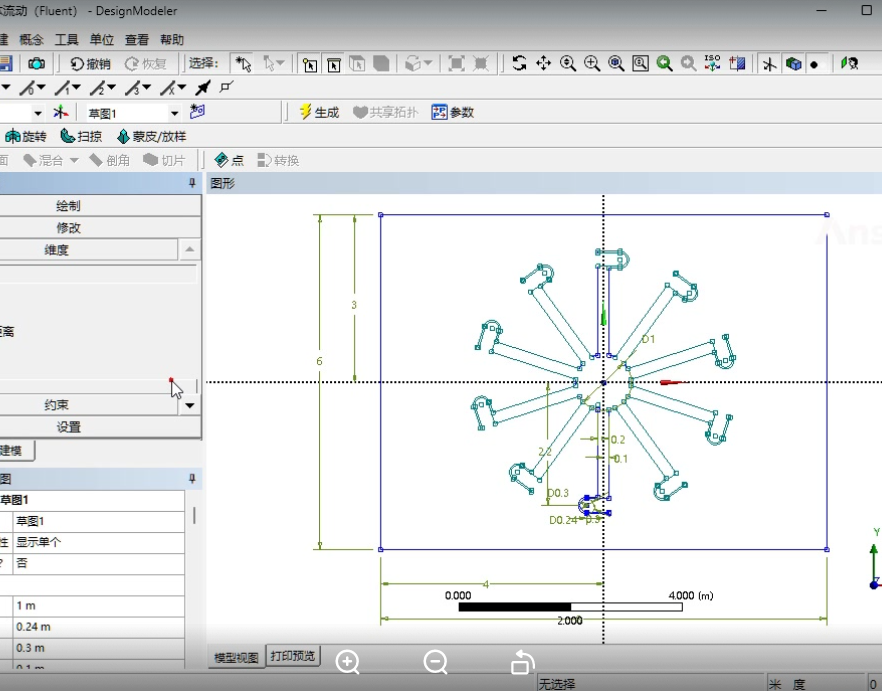Click the 生成 generate lightning button

click(x=319, y=112)
